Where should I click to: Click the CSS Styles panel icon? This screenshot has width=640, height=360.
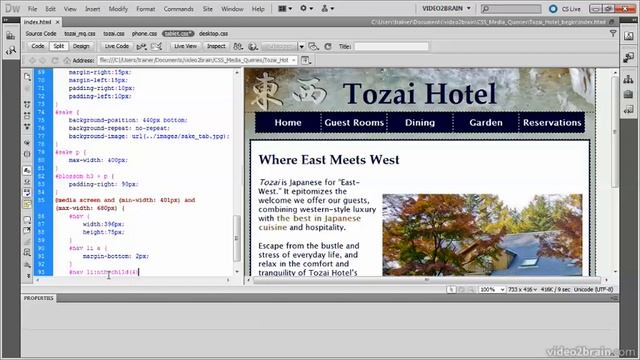pos(629,36)
